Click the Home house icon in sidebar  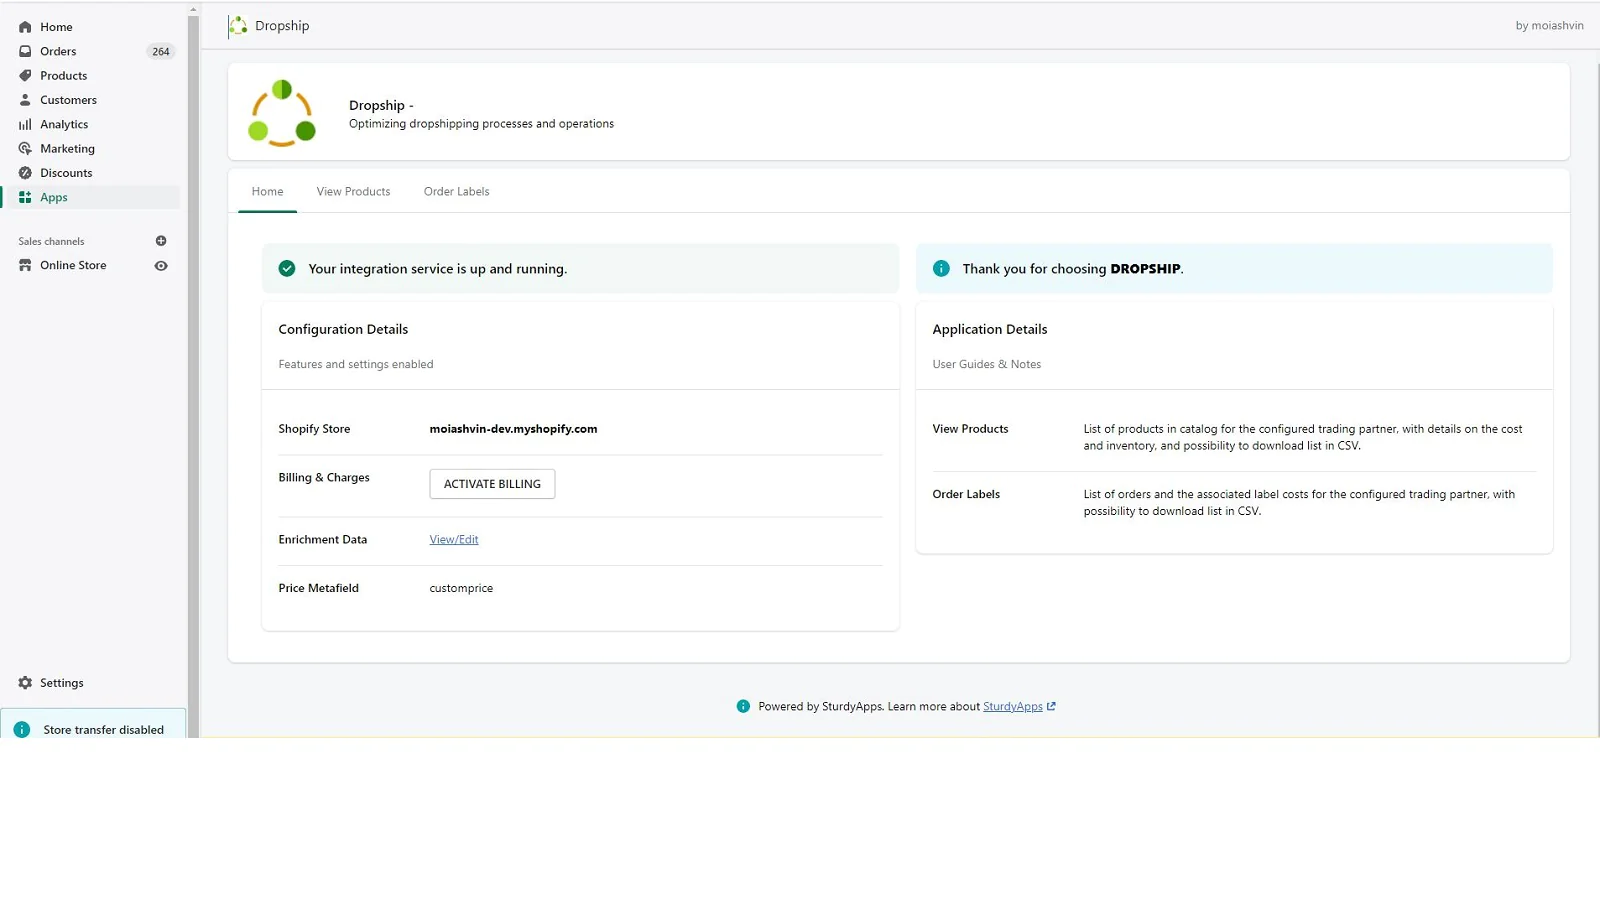(x=25, y=27)
